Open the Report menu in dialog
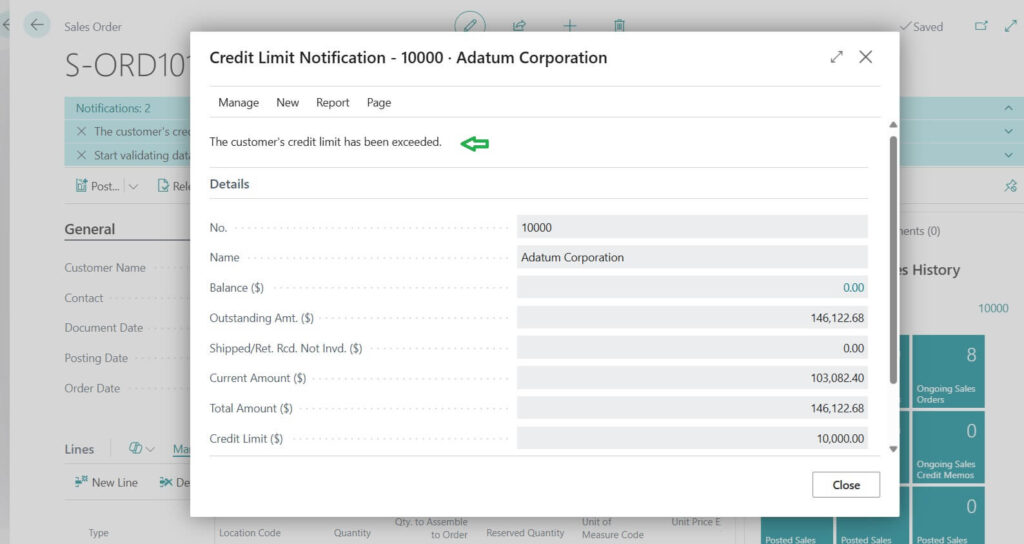Viewport: 1024px width, 544px height. 332,103
